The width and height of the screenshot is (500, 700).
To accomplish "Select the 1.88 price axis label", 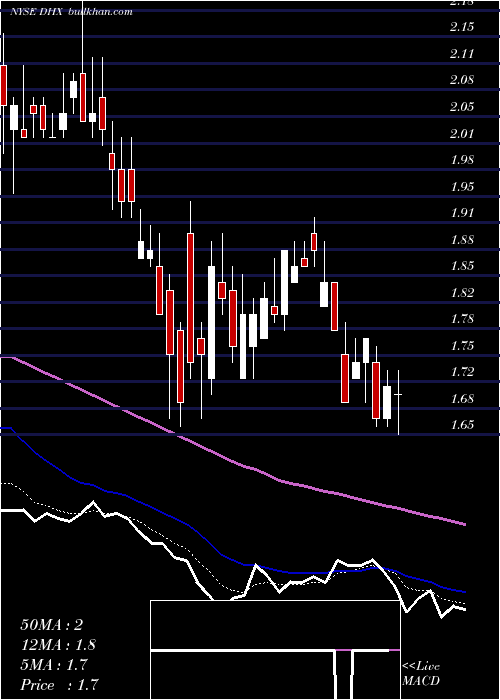I will click(x=462, y=240).
